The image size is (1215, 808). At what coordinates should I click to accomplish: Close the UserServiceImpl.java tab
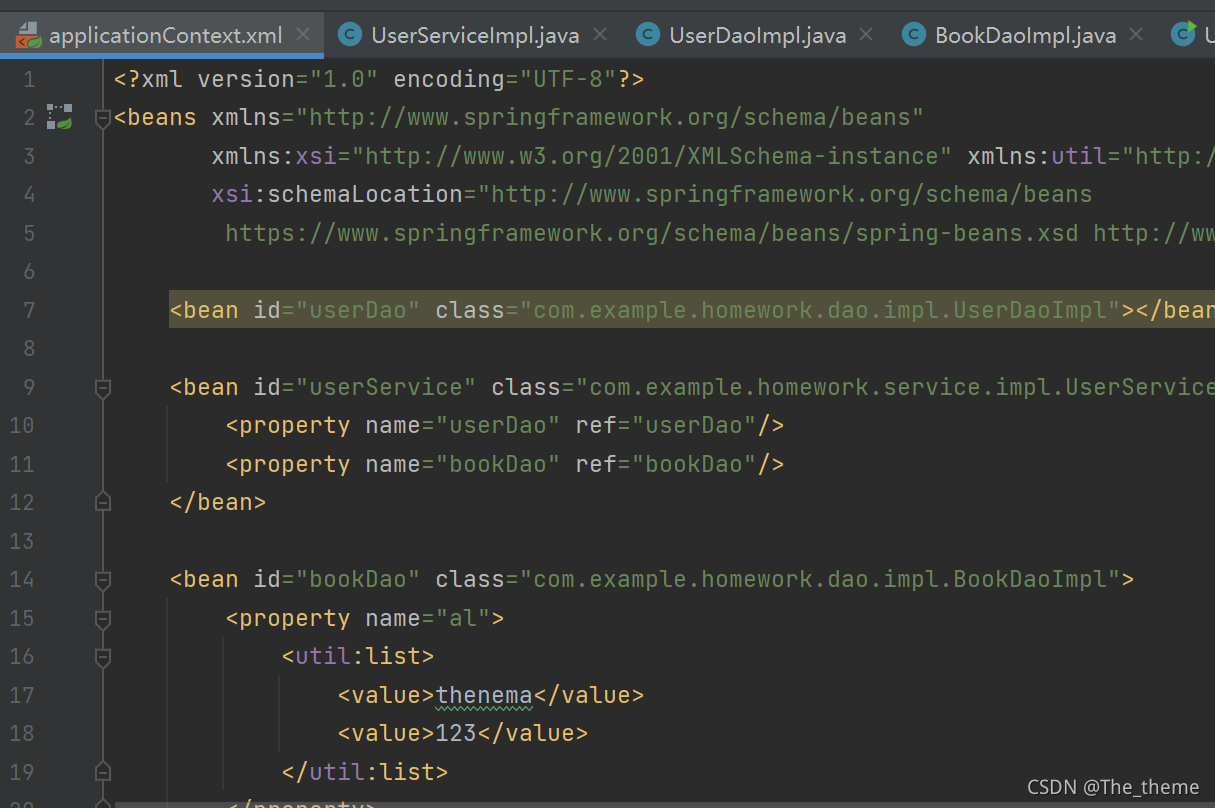pyautogui.click(x=600, y=35)
